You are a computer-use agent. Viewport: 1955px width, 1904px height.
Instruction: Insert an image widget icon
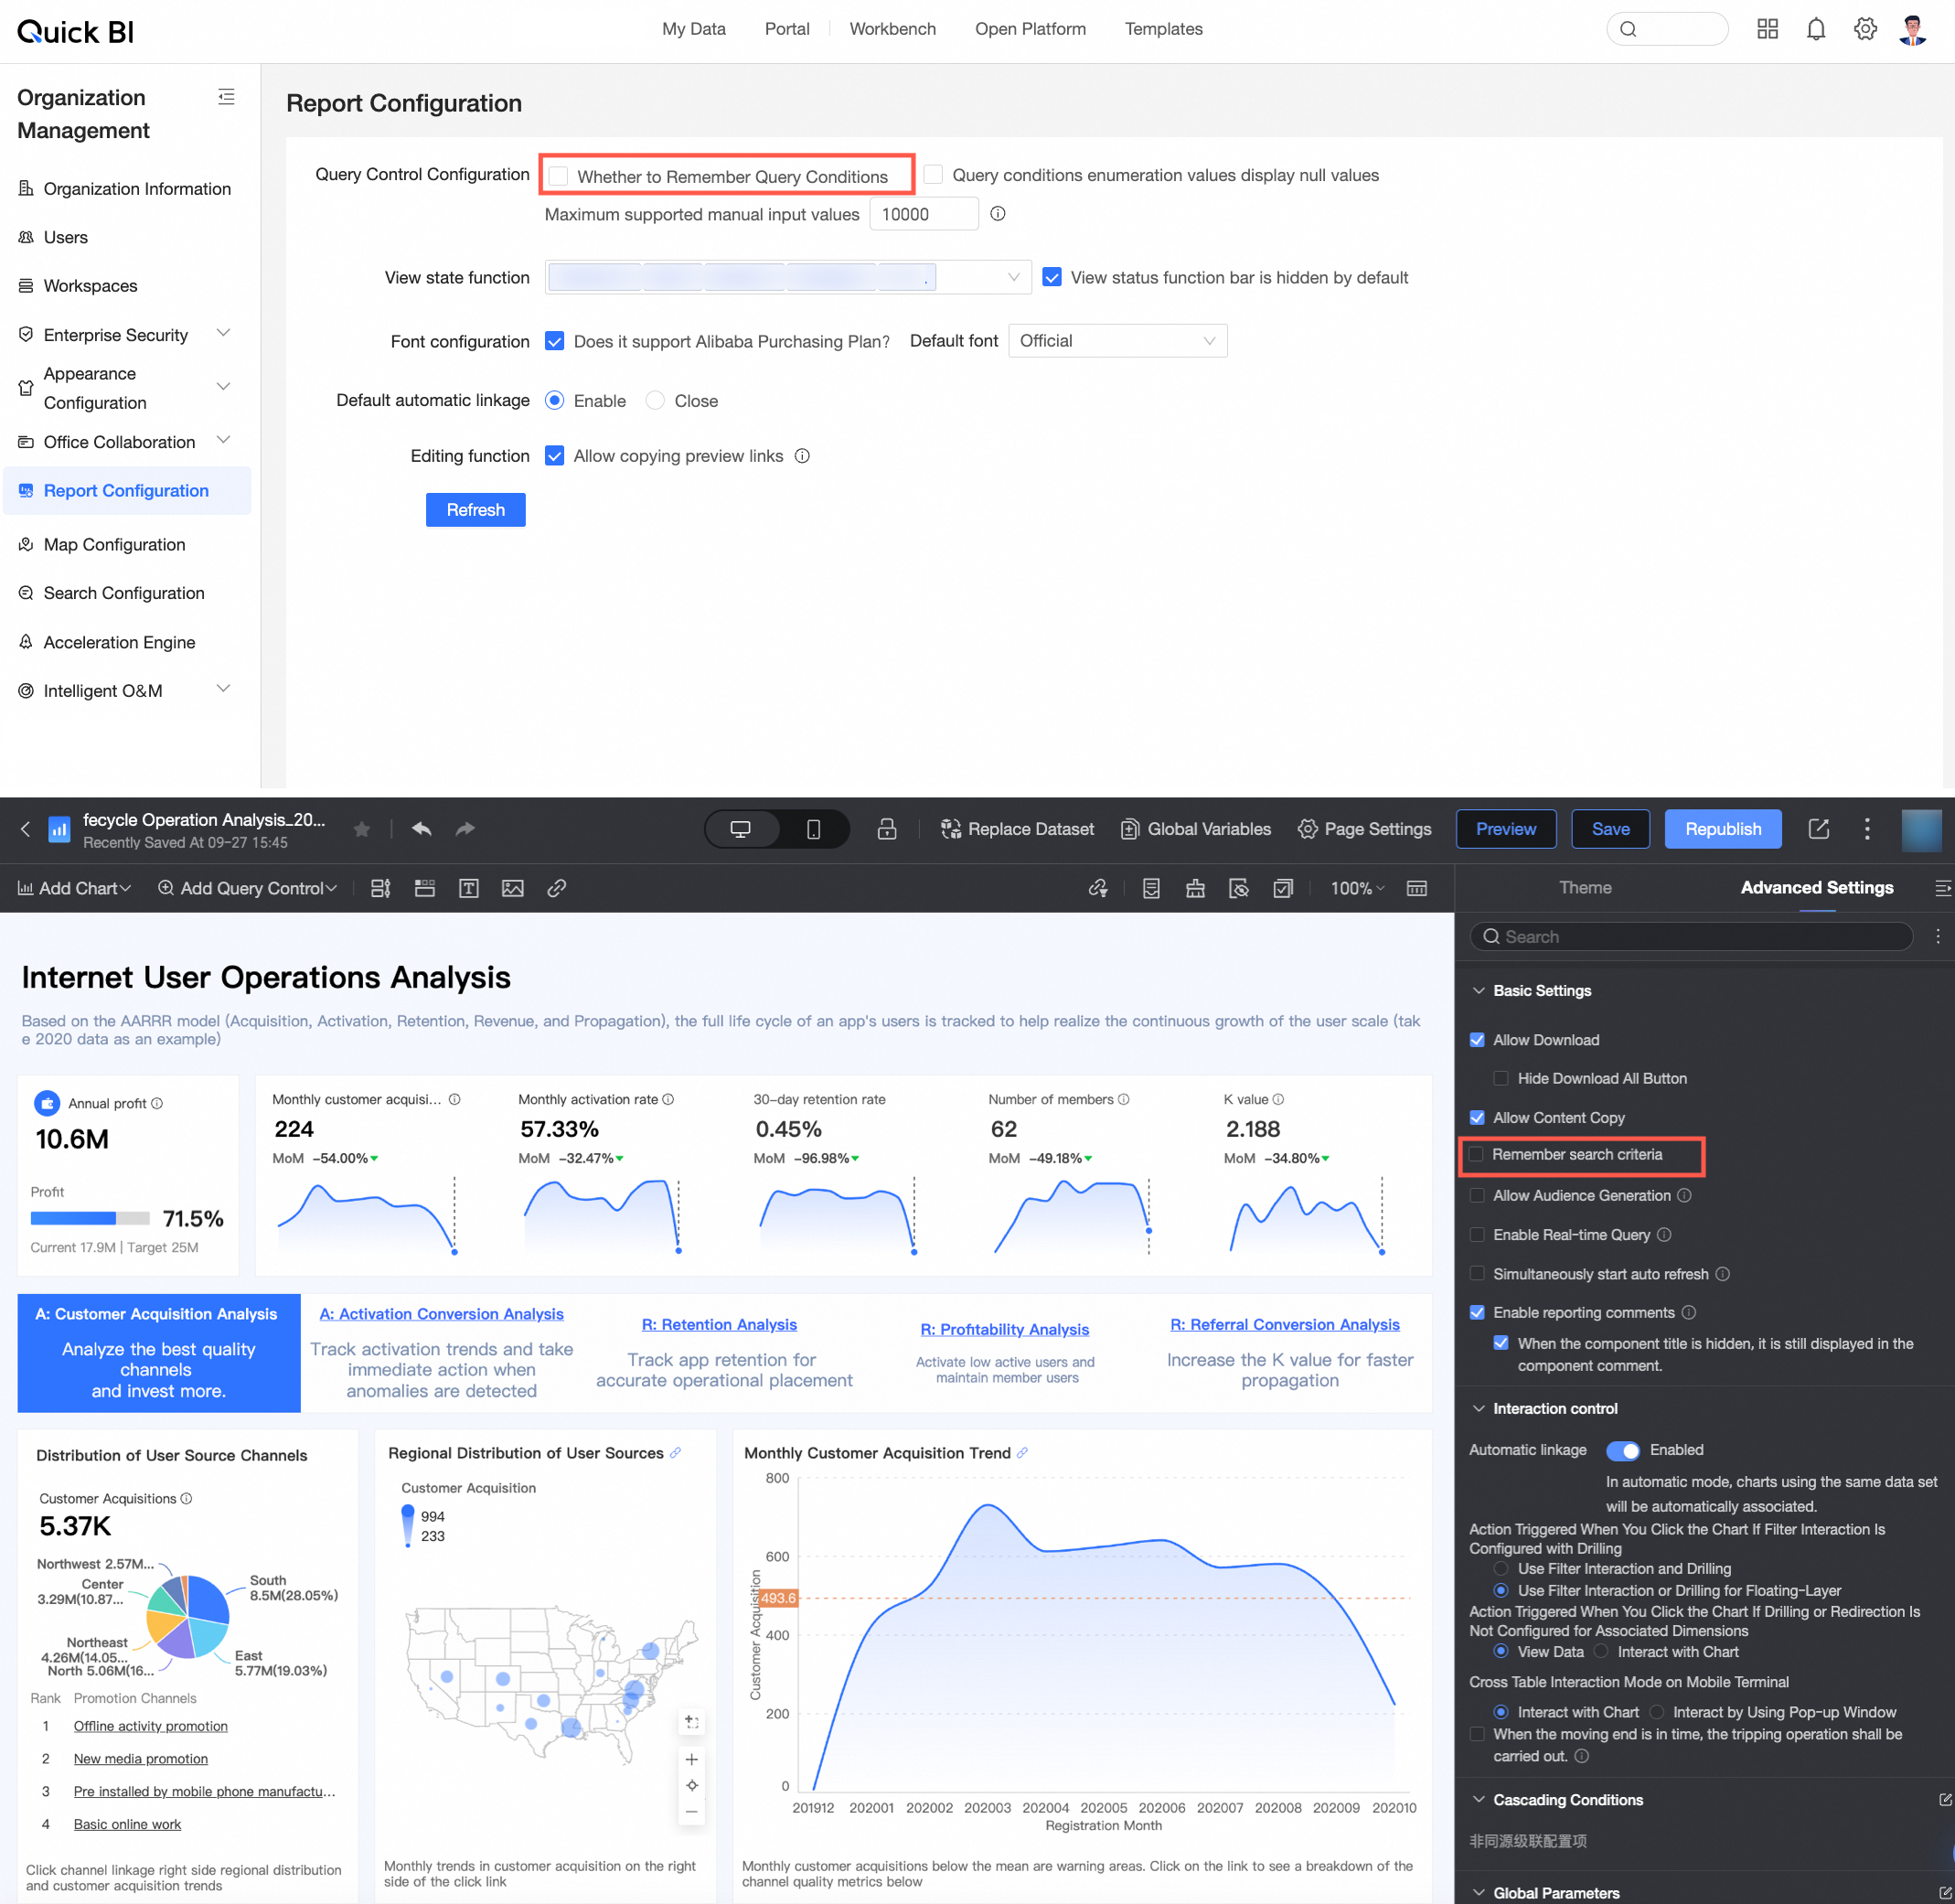click(512, 888)
